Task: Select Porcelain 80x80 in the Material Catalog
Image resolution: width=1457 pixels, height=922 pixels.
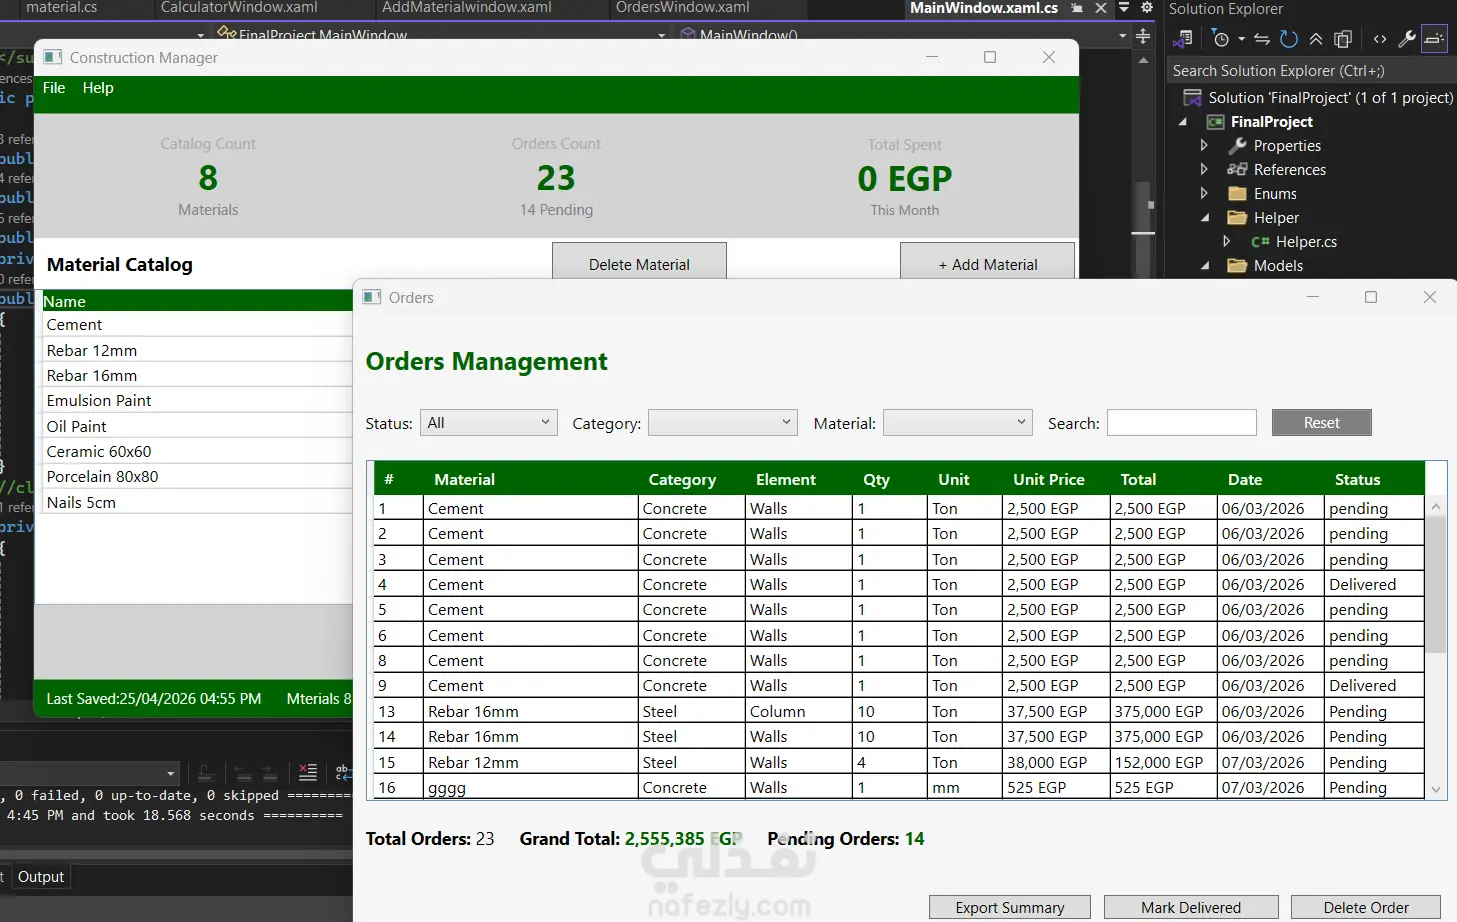Action: point(198,477)
